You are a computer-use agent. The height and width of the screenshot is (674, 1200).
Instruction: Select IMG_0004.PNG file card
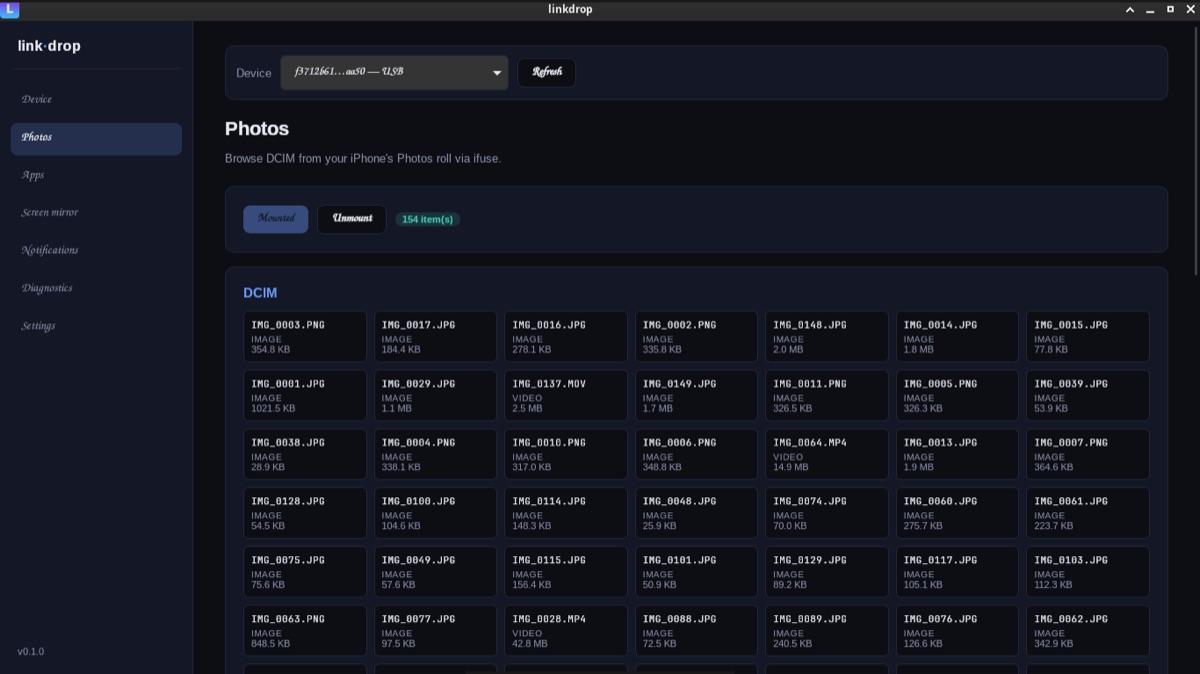pos(435,455)
